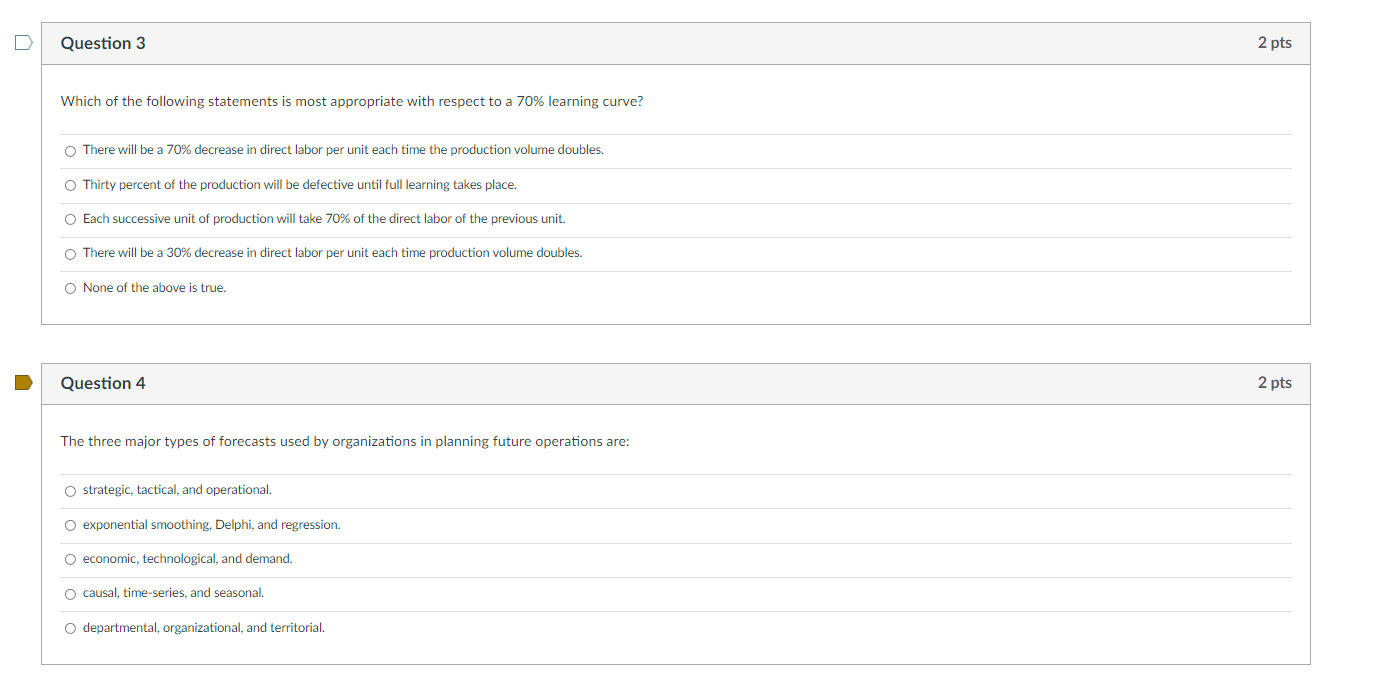1390x682 pixels.
Task: Choose 'exponential smoothing, Delphi, and regression'
Action: [70, 525]
